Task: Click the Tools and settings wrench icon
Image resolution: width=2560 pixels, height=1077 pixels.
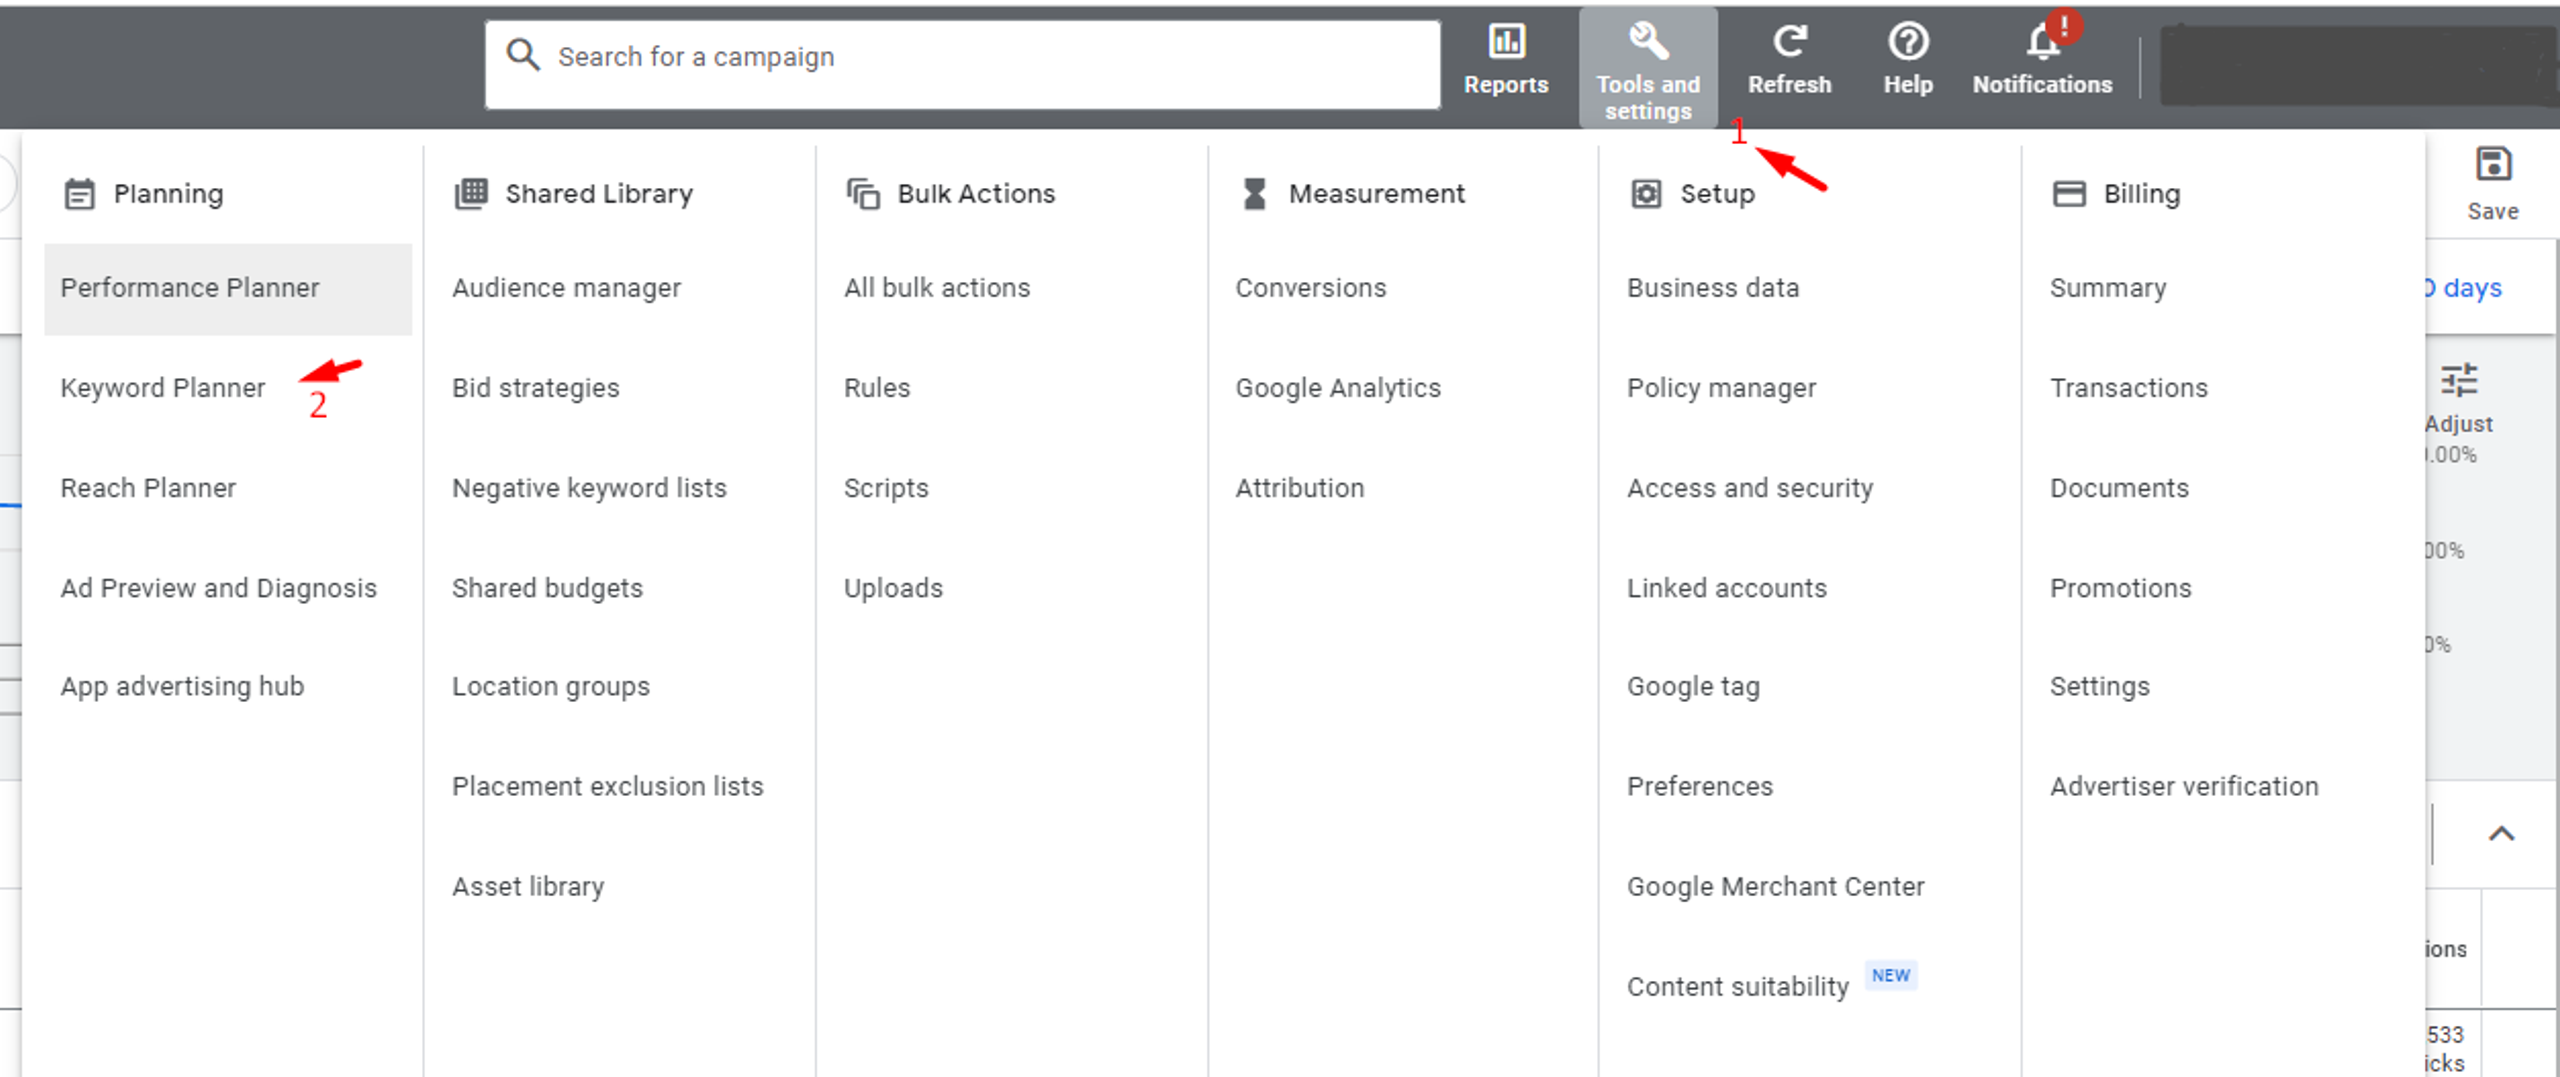Action: click(1648, 41)
